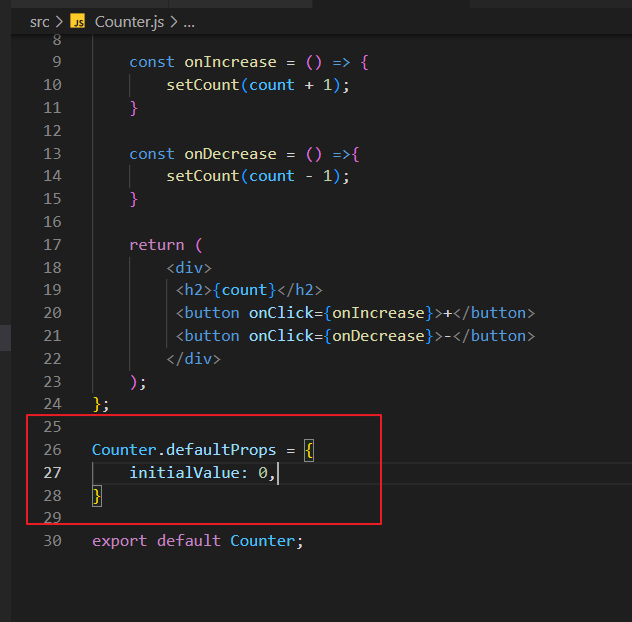Viewport: 632px width, 622px height.
Task: Click the 'onDecrease' declaration on line 13
Action: tap(230, 154)
